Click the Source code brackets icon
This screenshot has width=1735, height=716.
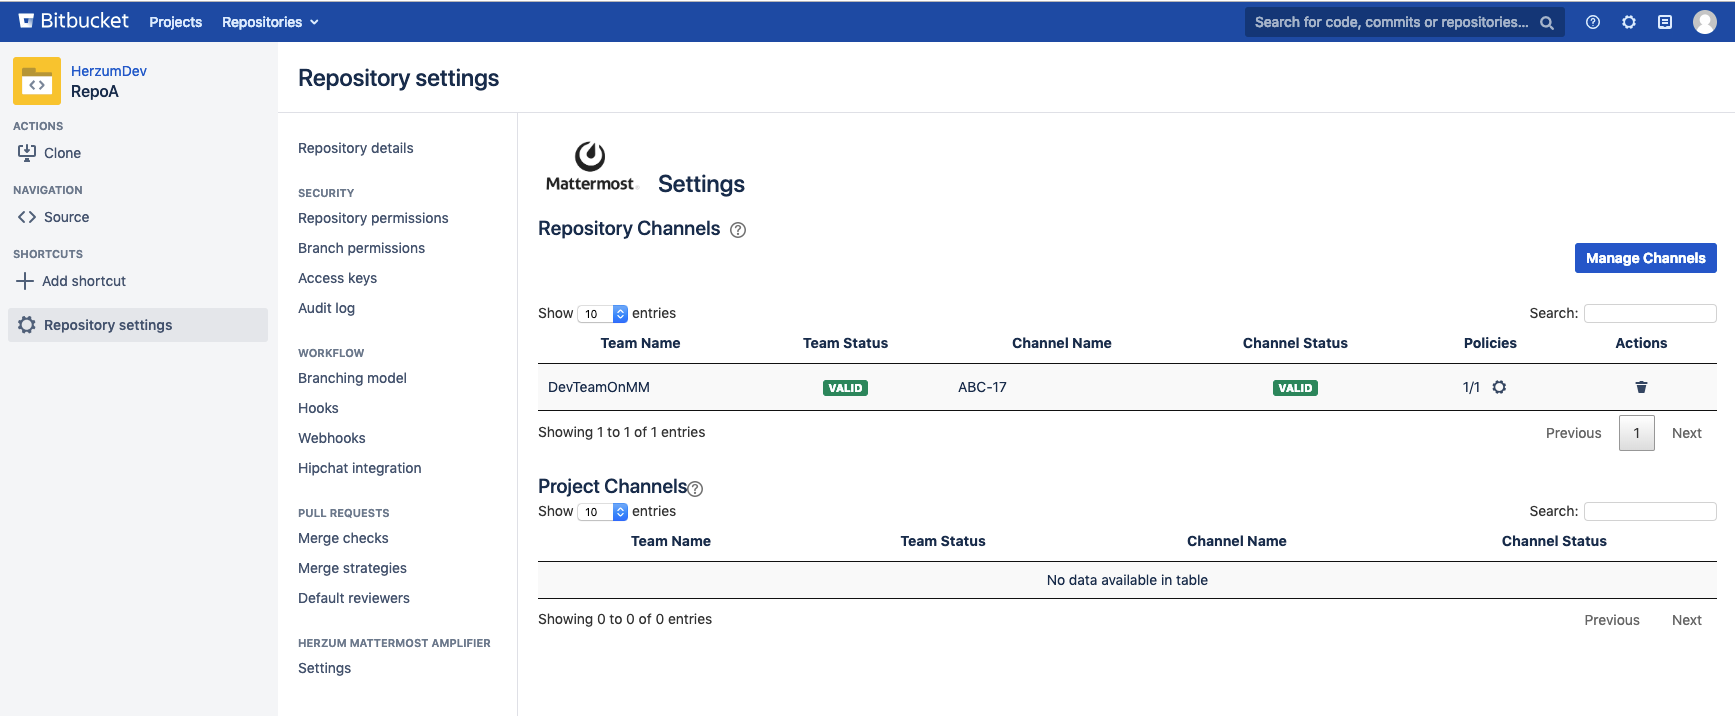[27, 217]
